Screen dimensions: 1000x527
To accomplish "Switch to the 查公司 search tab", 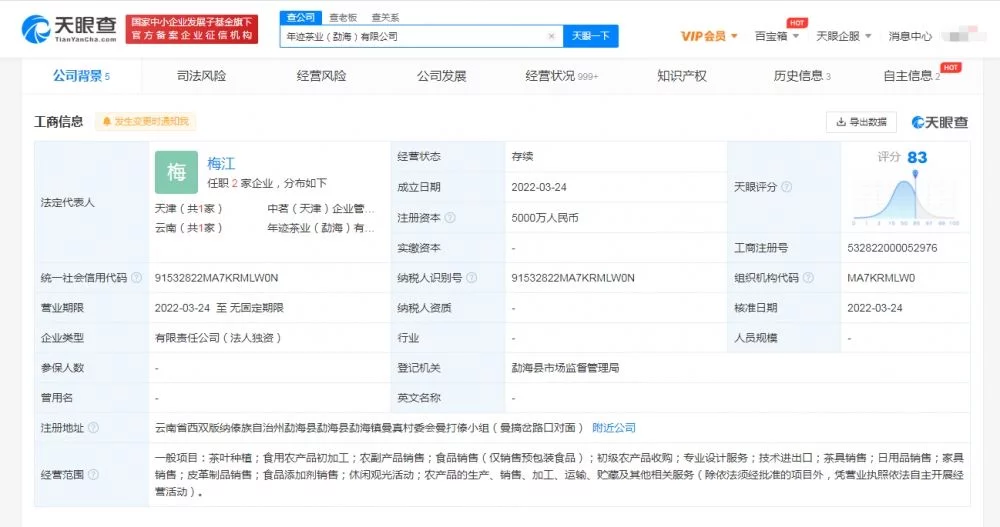I will click(300, 17).
